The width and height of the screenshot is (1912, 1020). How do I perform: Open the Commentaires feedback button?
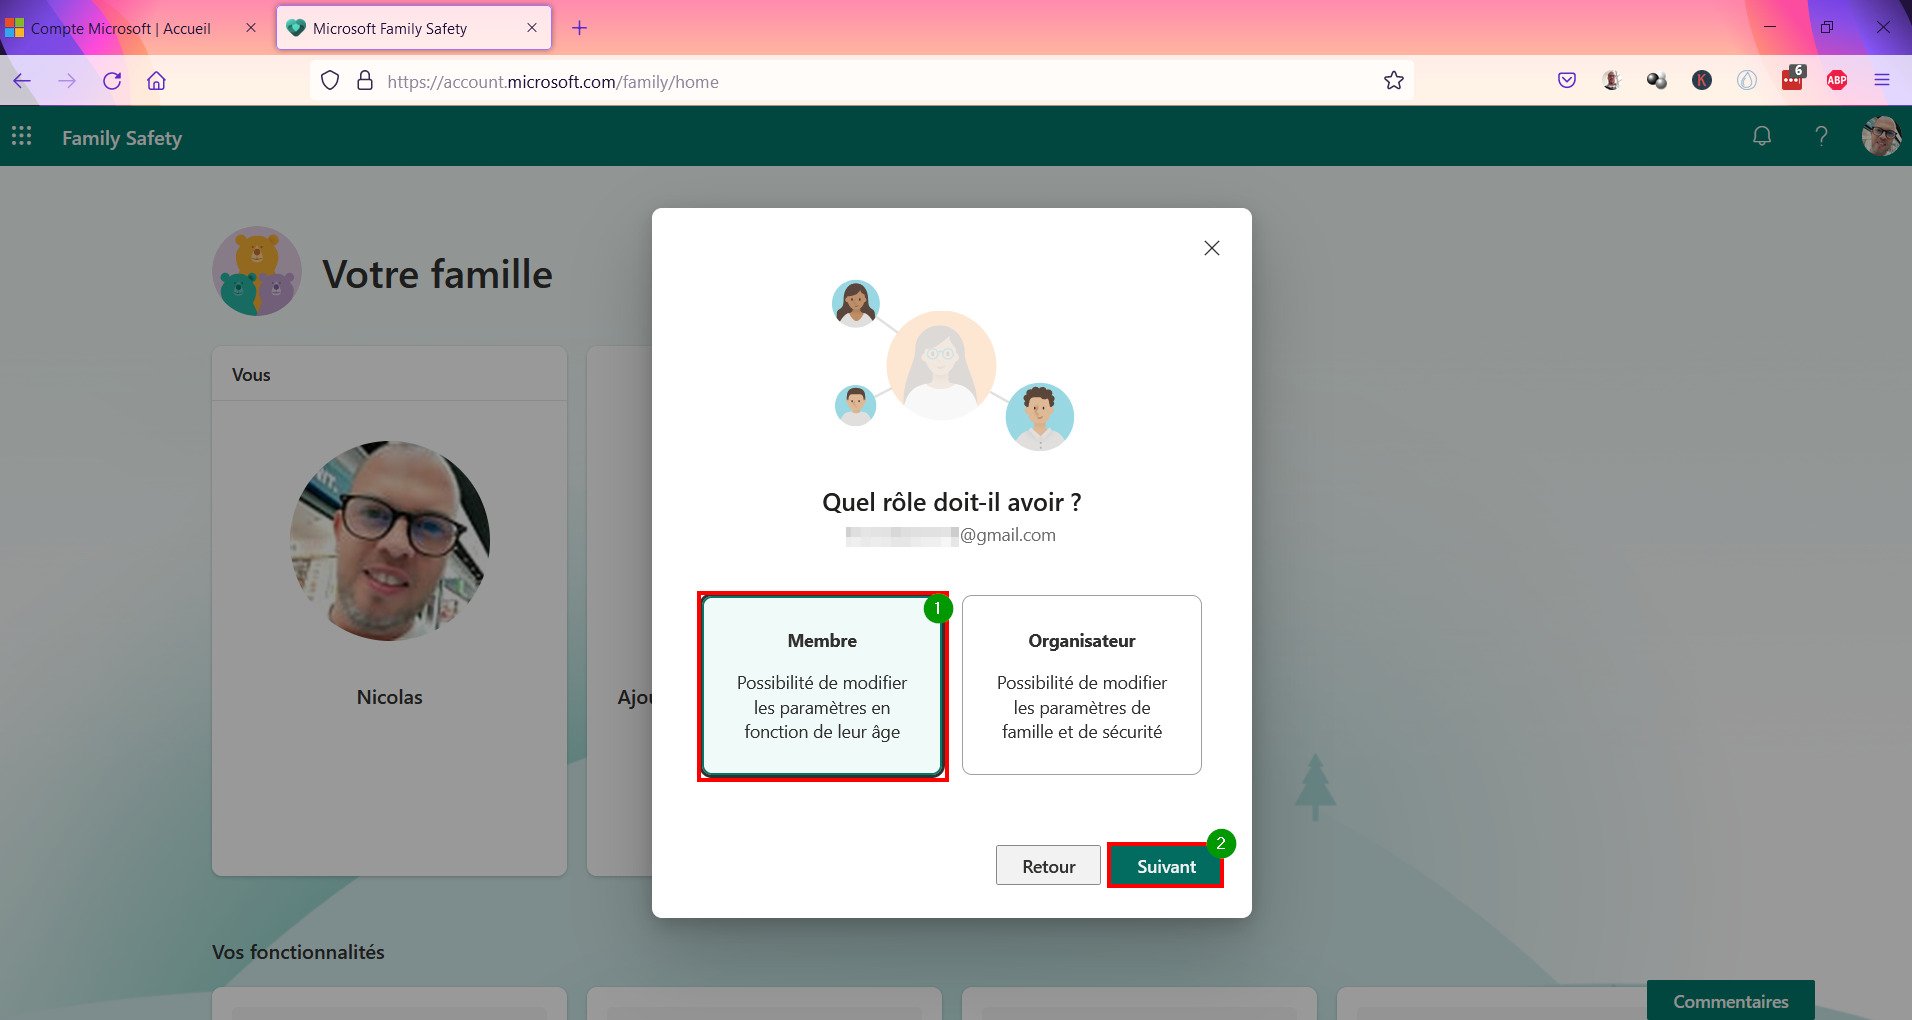click(1731, 1001)
